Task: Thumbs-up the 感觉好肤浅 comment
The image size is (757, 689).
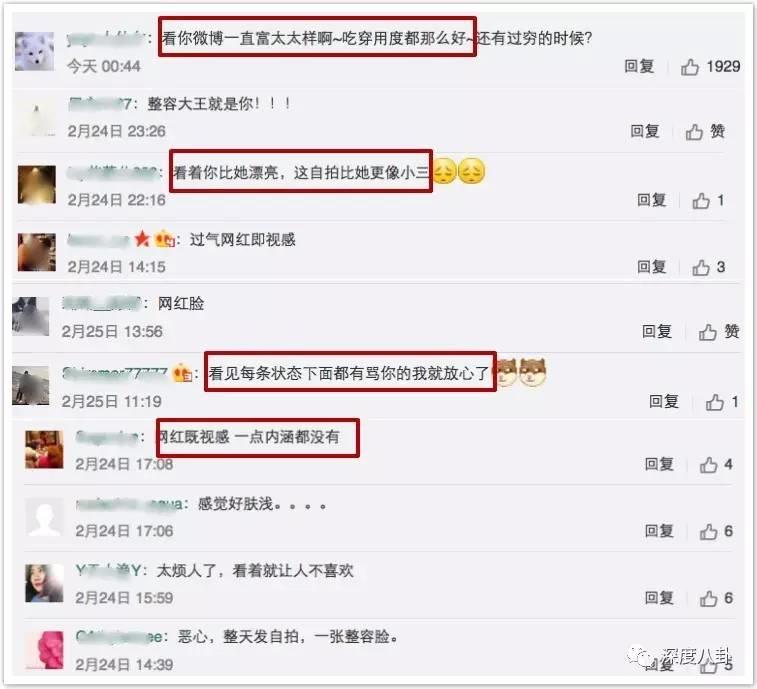Action: click(716, 532)
